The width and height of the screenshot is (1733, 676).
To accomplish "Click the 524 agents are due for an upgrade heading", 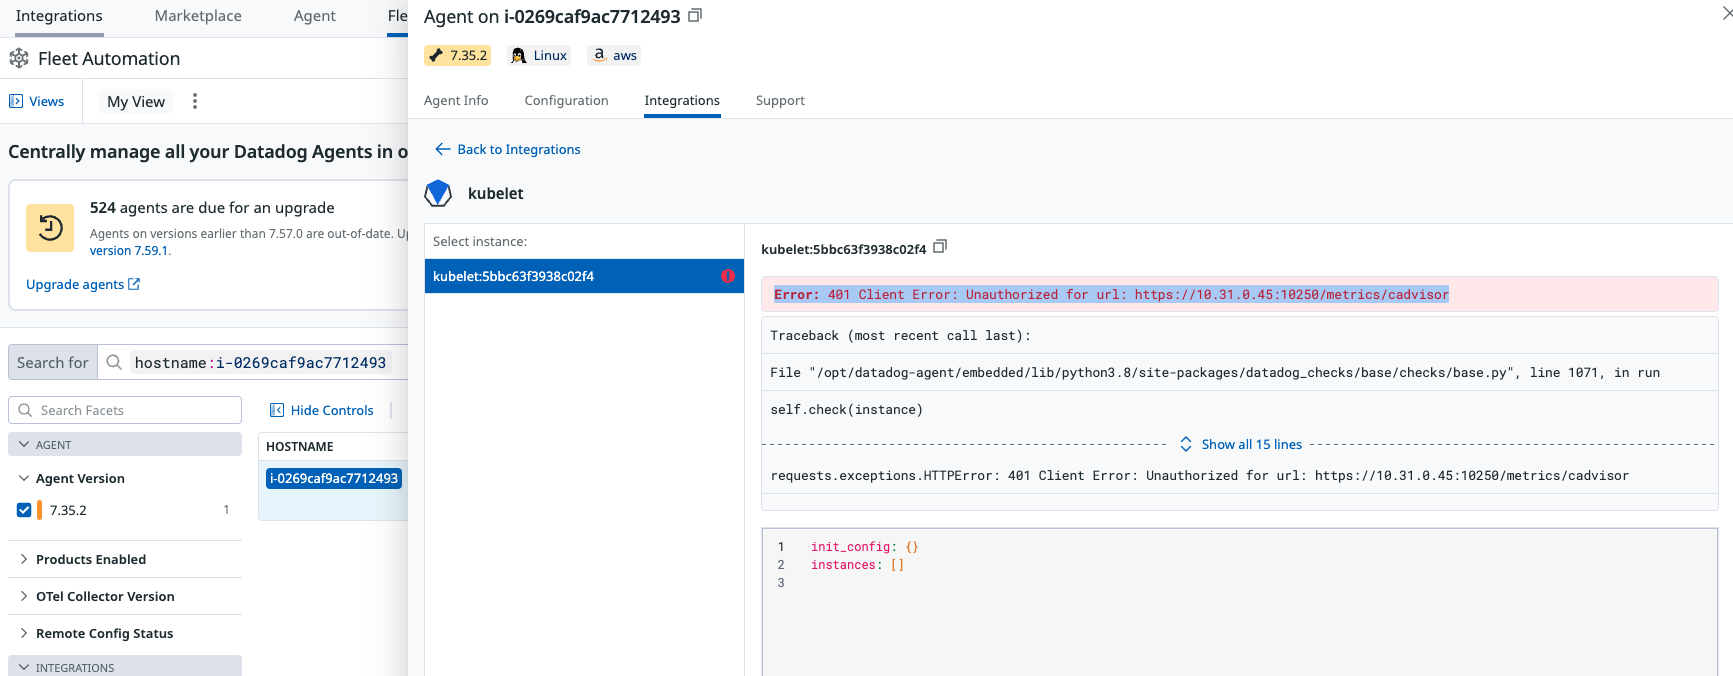I will pyautogui.click(x=212, y=208).
